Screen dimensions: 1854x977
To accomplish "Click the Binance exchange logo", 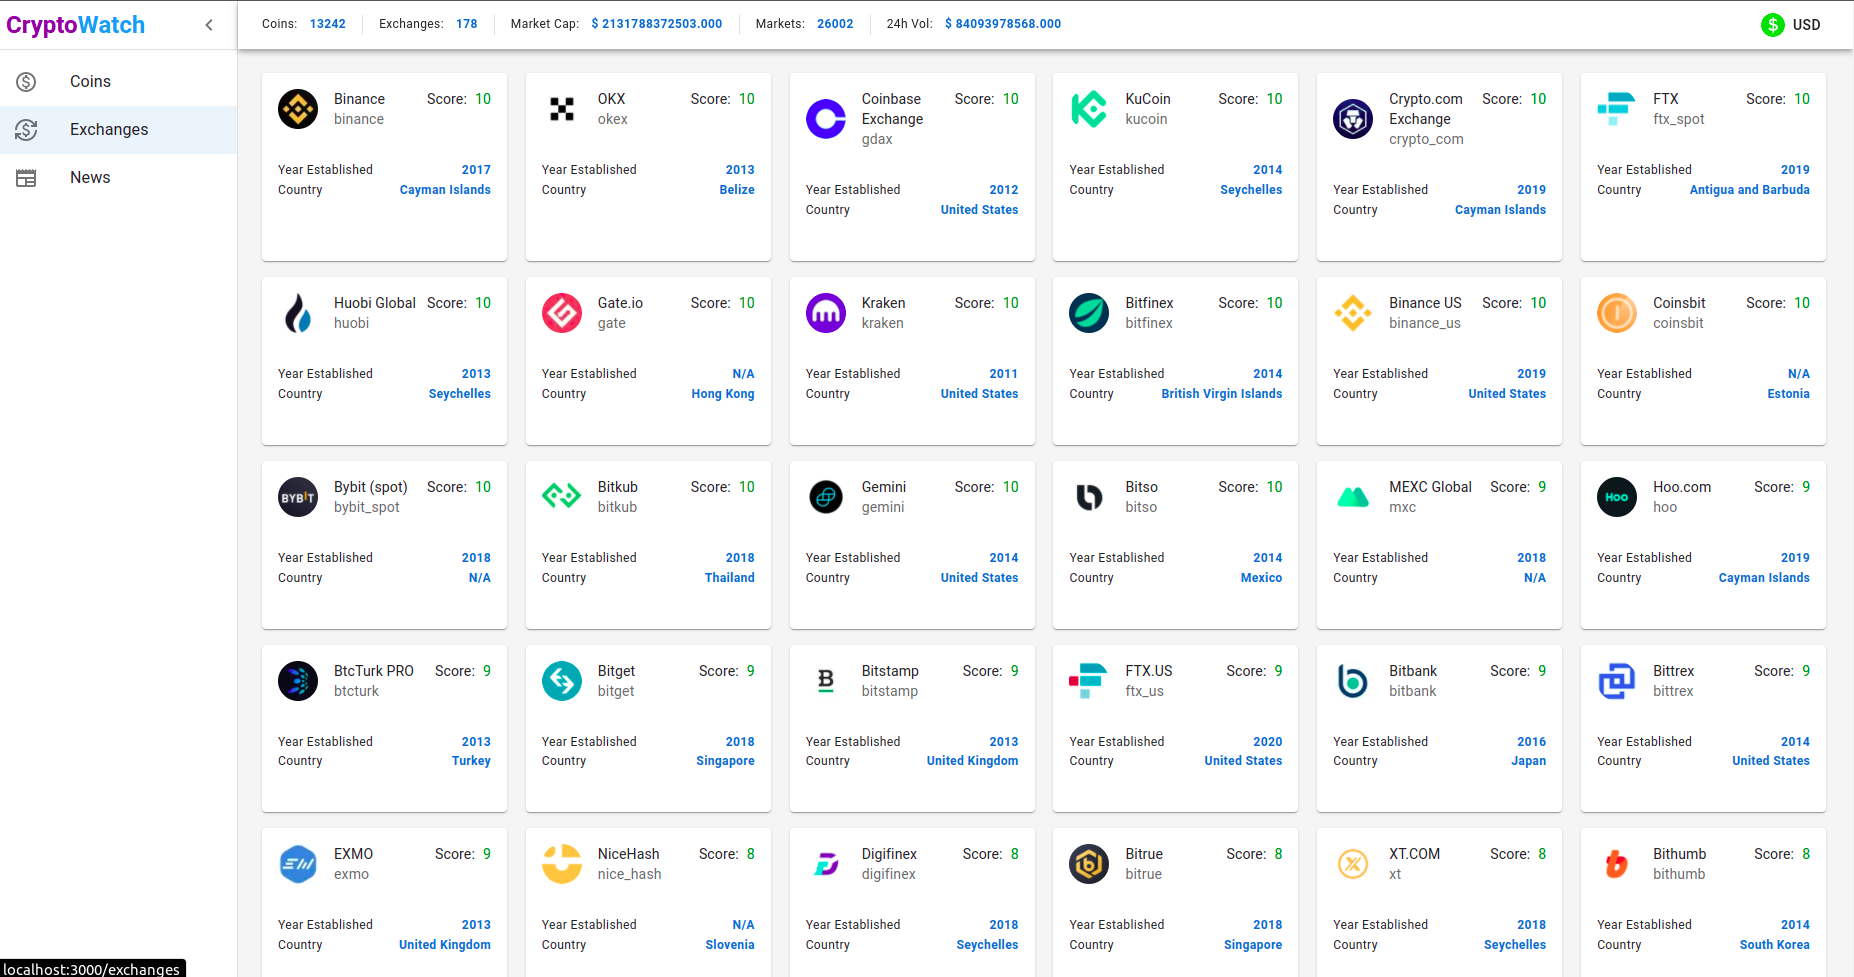I will pyautogui.click(x=298, y=109).
